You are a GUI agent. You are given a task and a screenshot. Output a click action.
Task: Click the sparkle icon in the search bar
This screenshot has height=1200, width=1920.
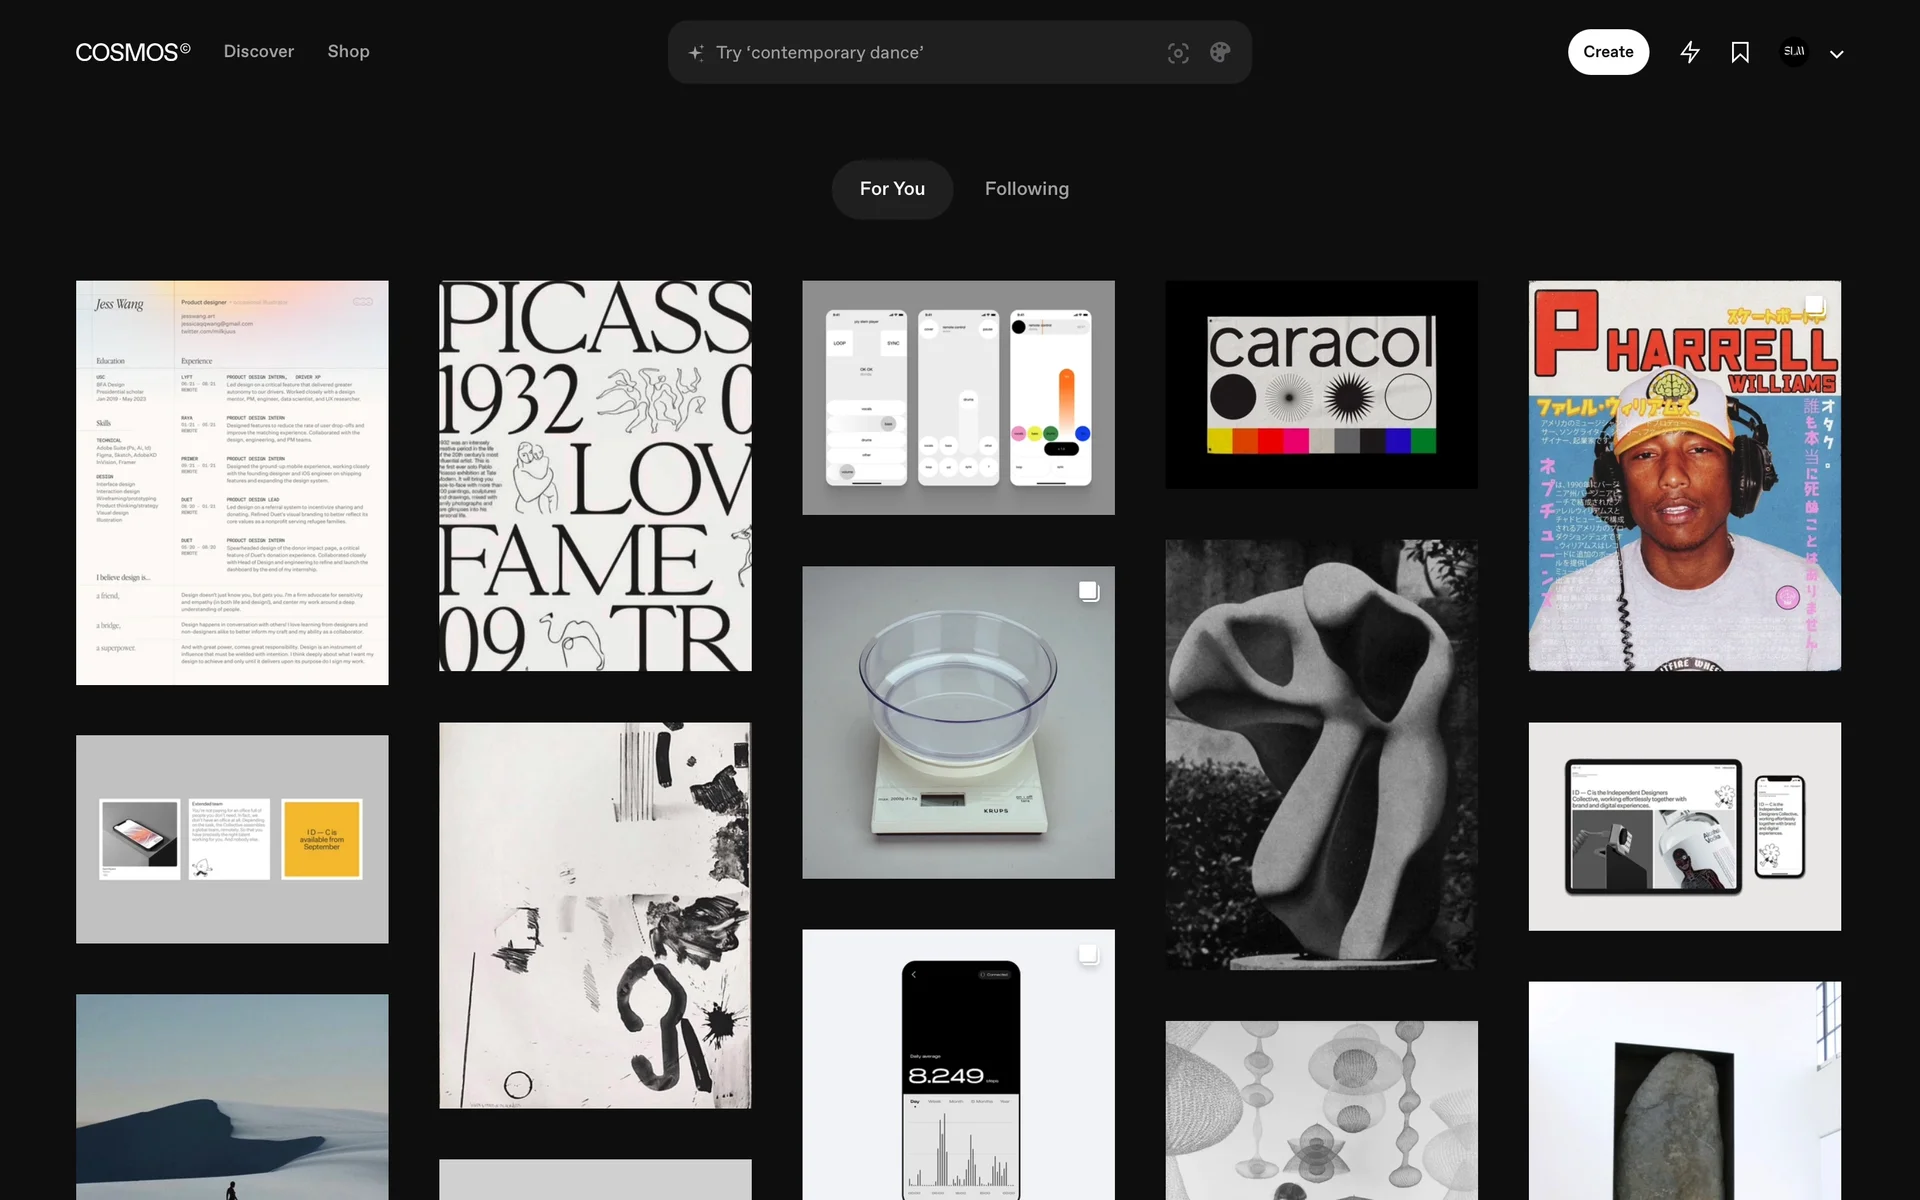696,53
